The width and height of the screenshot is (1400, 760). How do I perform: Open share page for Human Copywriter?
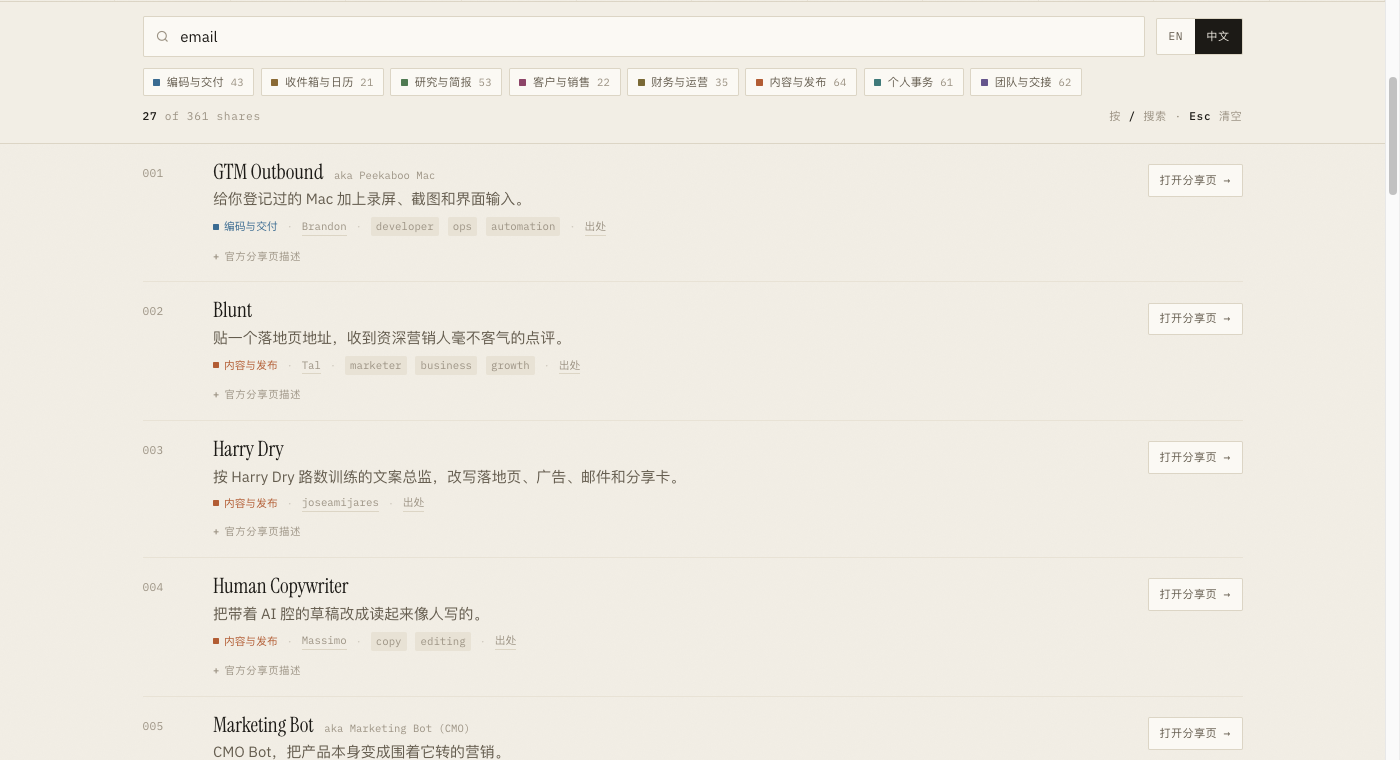tap(1195, 594)
